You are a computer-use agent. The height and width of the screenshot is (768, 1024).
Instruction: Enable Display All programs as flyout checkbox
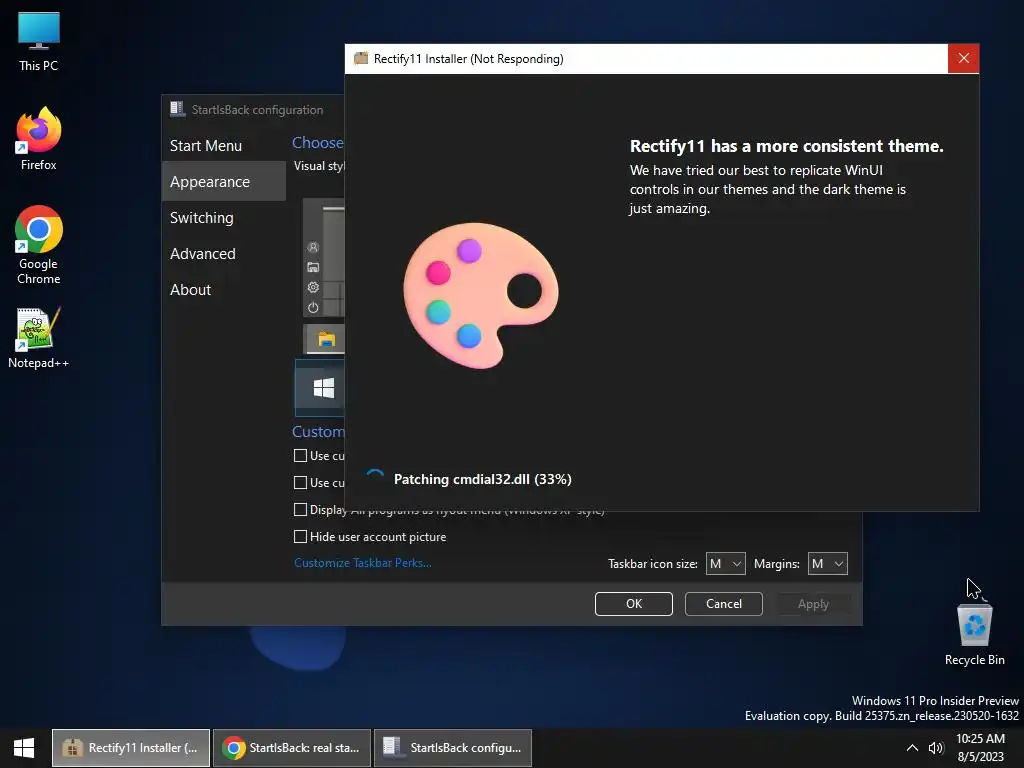300,509
